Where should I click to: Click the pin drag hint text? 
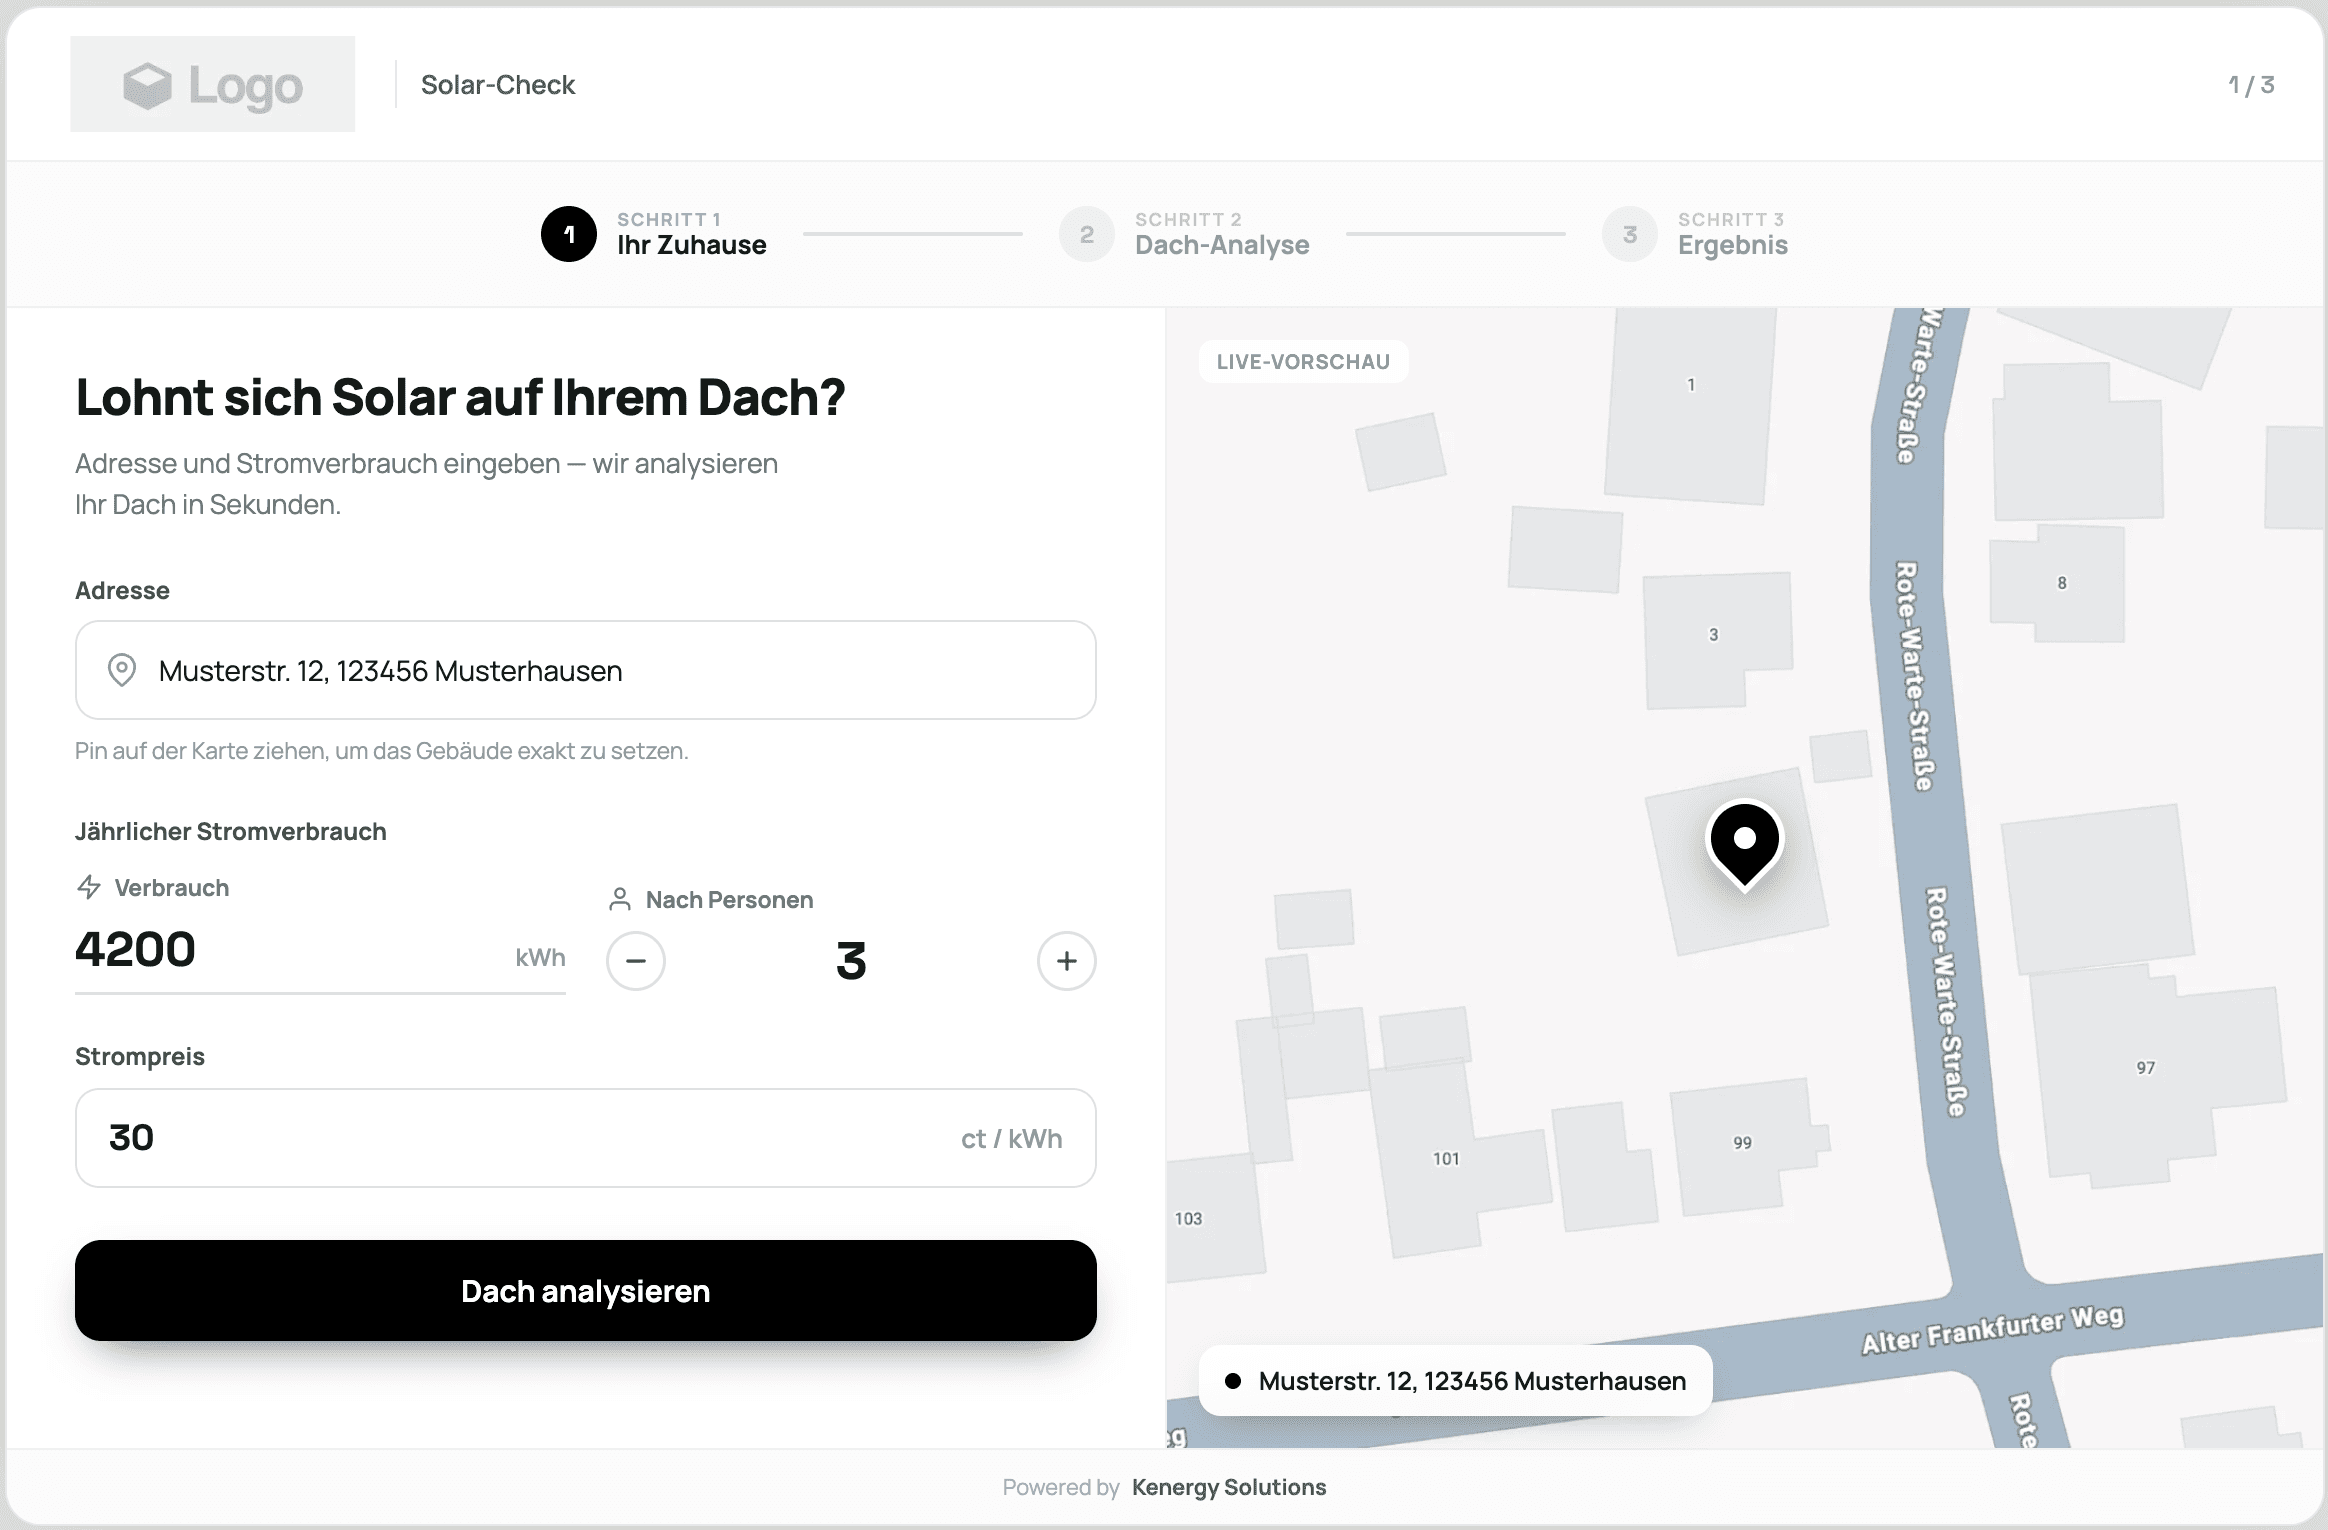[x=382, y=751]
